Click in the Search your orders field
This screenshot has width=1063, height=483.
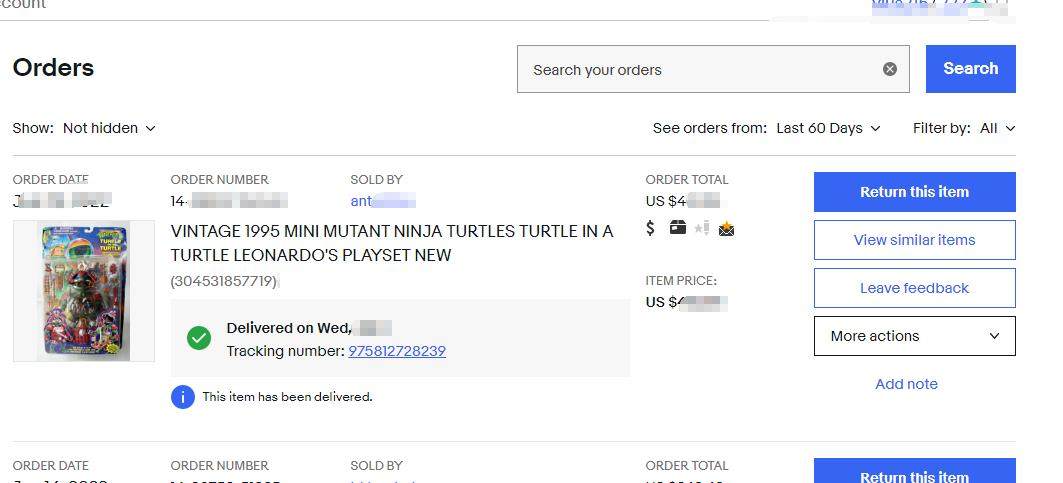700,70
